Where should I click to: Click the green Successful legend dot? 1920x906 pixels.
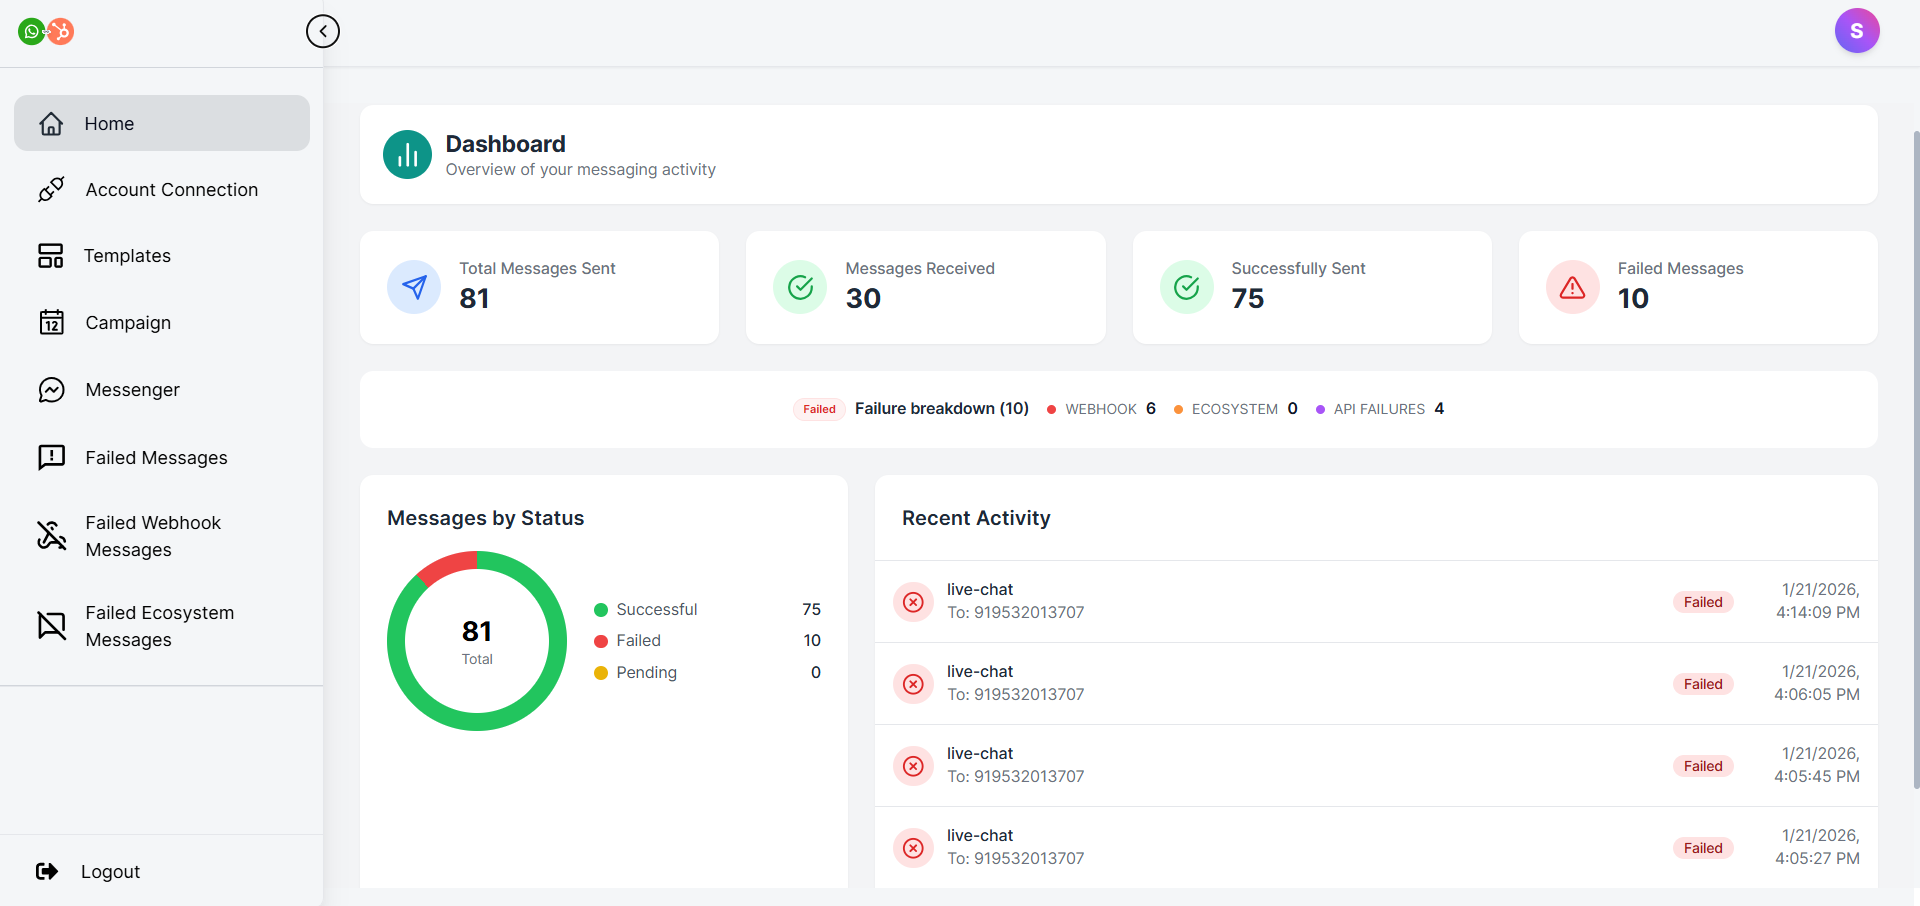[x=601, y=610]
